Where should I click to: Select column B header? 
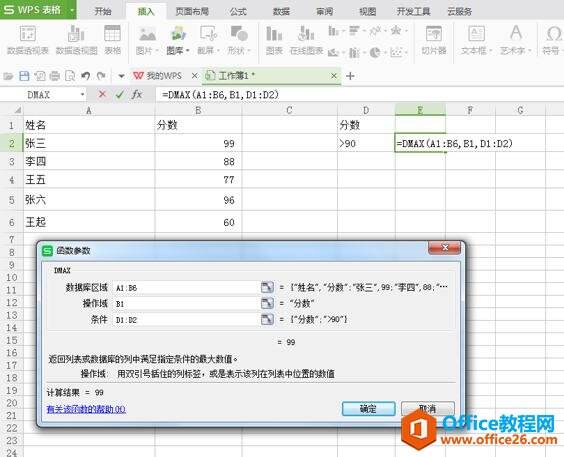(198, 110)
